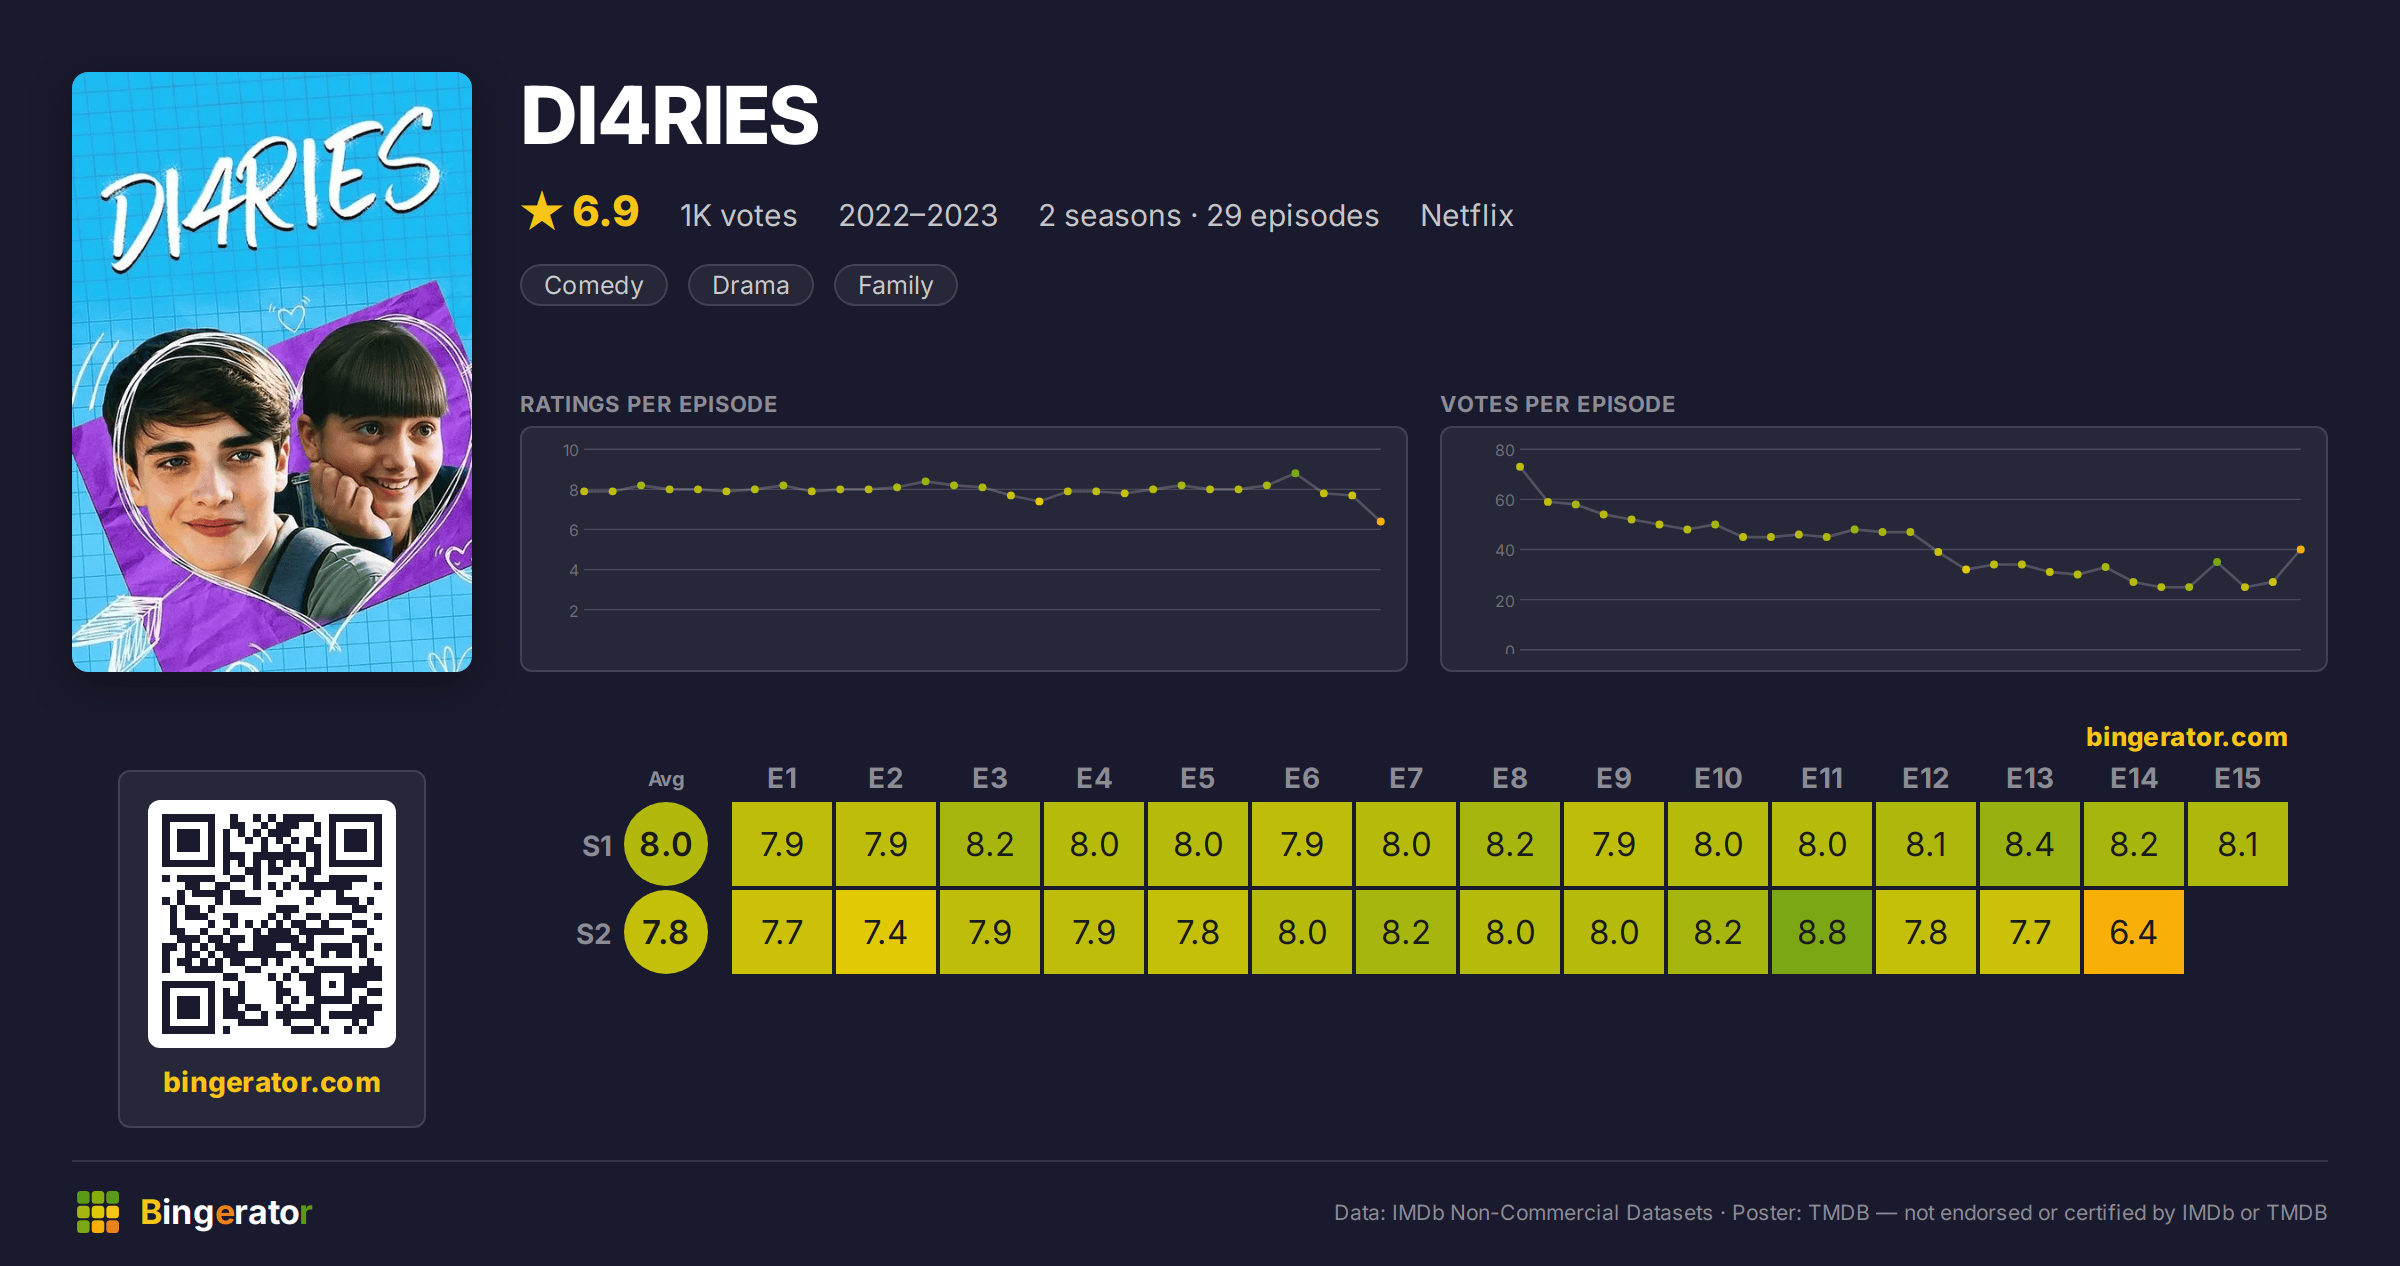Open bingerator.com link above episode grid

2186,737
